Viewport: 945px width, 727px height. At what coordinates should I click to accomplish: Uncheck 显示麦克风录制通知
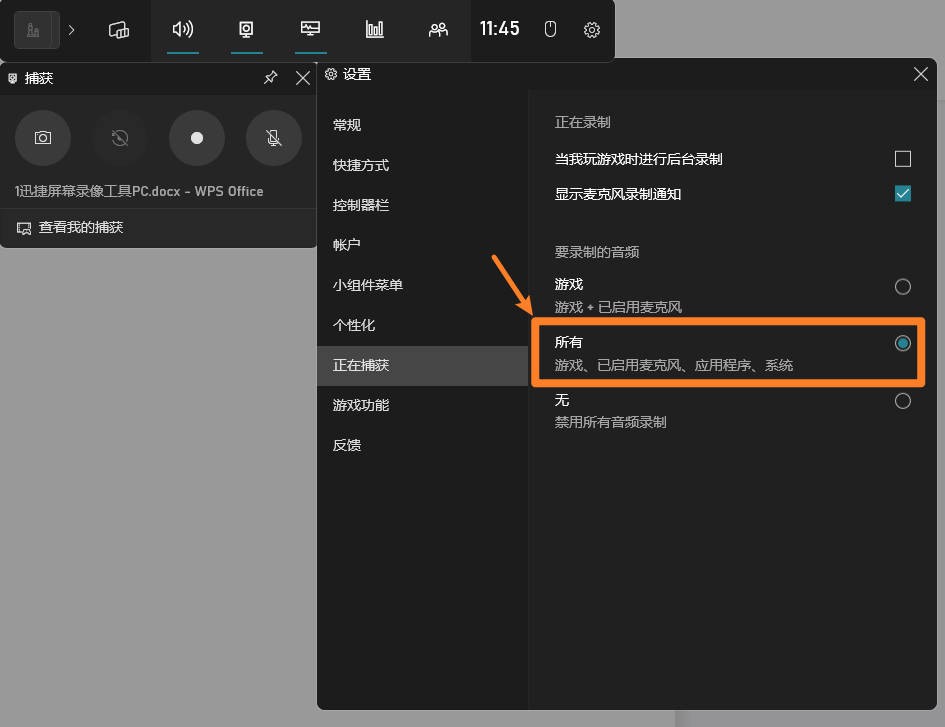coord(903,194)
